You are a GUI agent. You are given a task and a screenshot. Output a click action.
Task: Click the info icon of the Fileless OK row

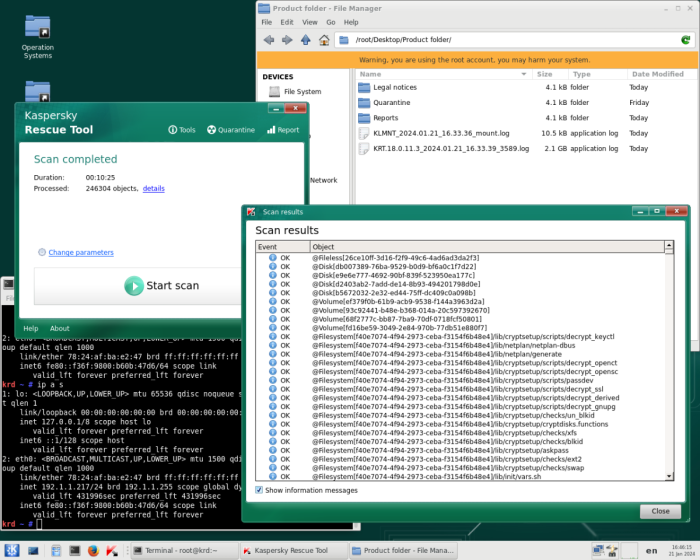pos(272,258)
